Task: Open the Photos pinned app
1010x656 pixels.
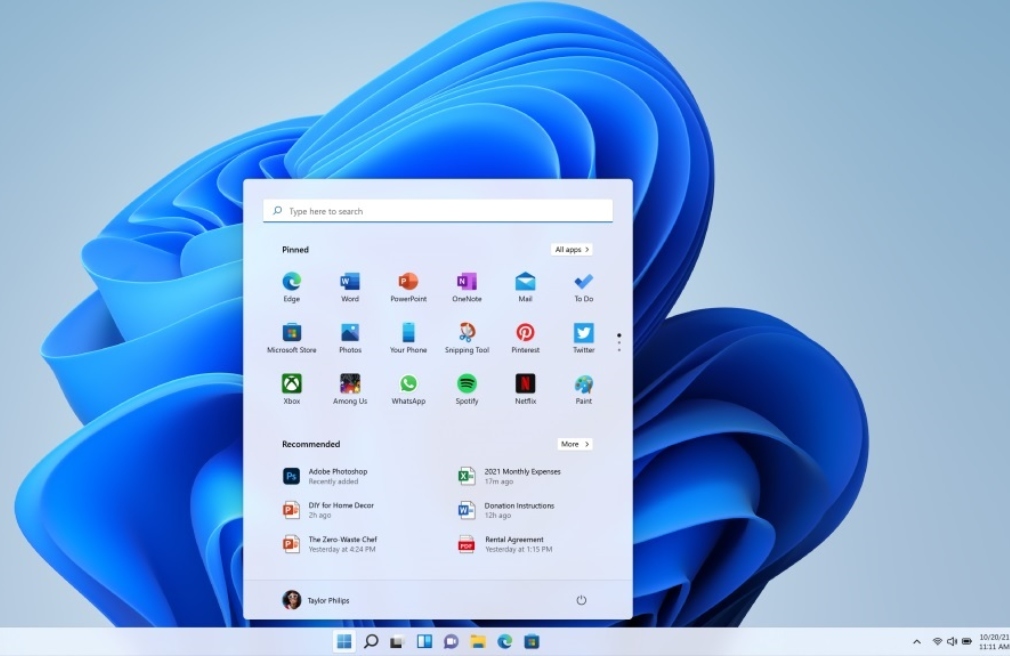Action: click(350, 338)
